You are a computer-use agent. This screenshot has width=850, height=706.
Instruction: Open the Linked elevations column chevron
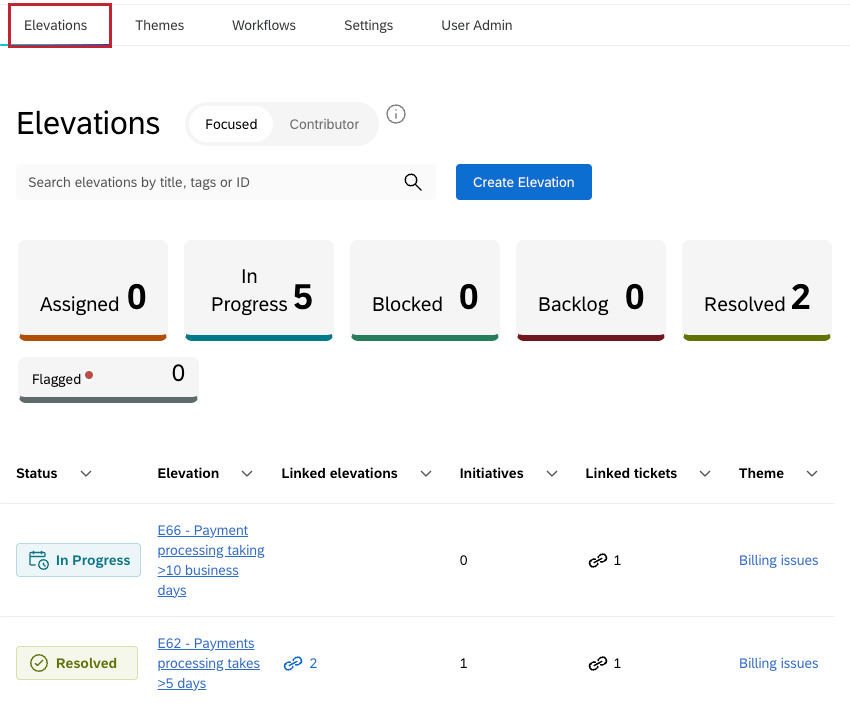pyautogui.click(x=426, y=473)
